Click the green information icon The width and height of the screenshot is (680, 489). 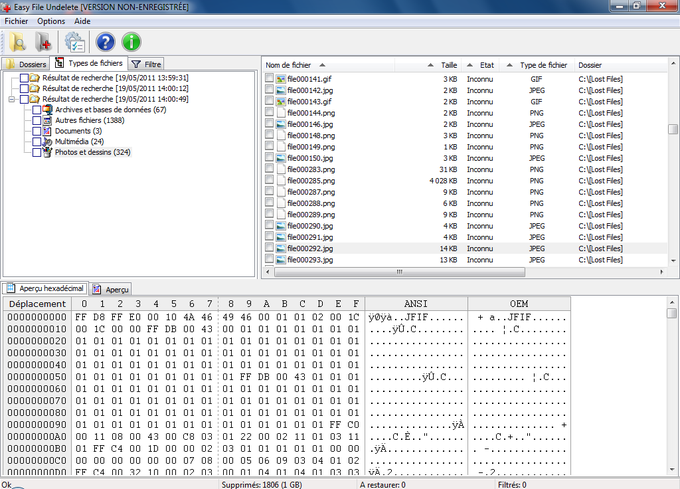tap(131, 42)
